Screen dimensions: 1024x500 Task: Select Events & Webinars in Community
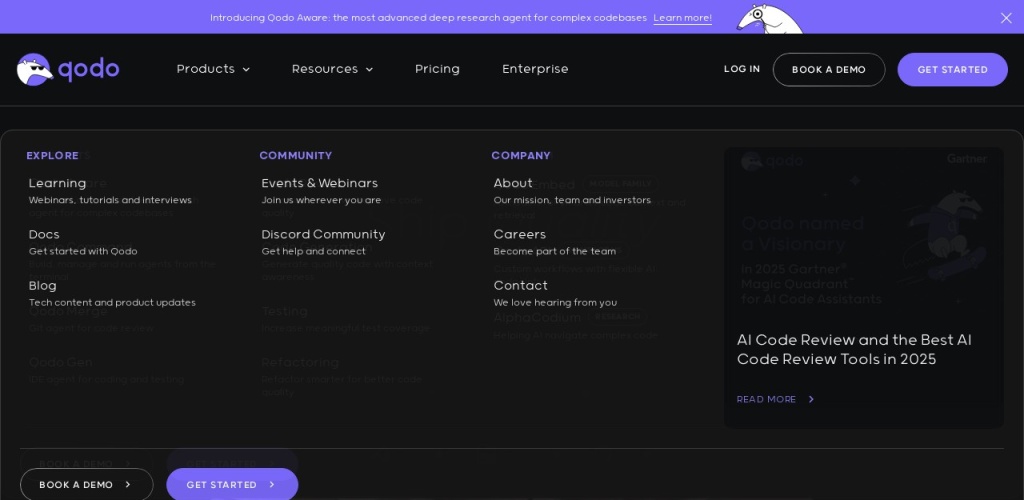click(319, 183)
